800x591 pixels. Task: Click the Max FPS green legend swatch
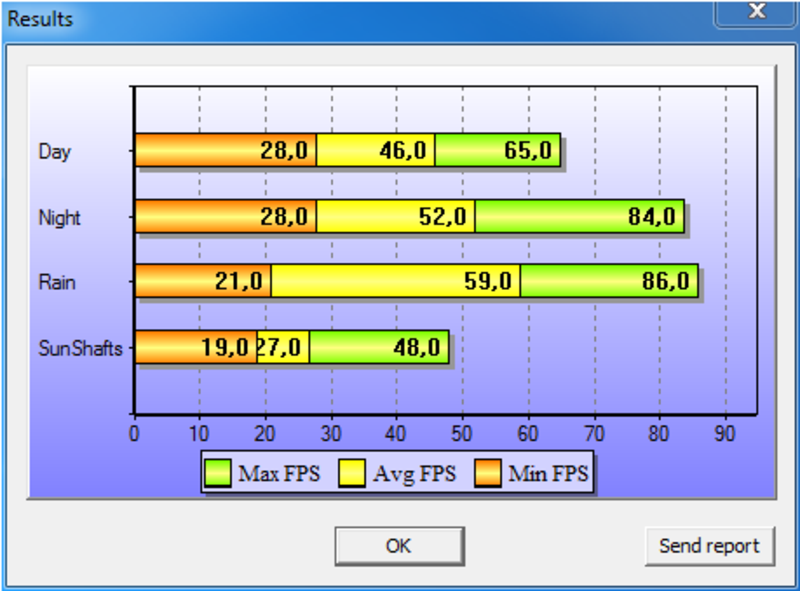[217, 473]
